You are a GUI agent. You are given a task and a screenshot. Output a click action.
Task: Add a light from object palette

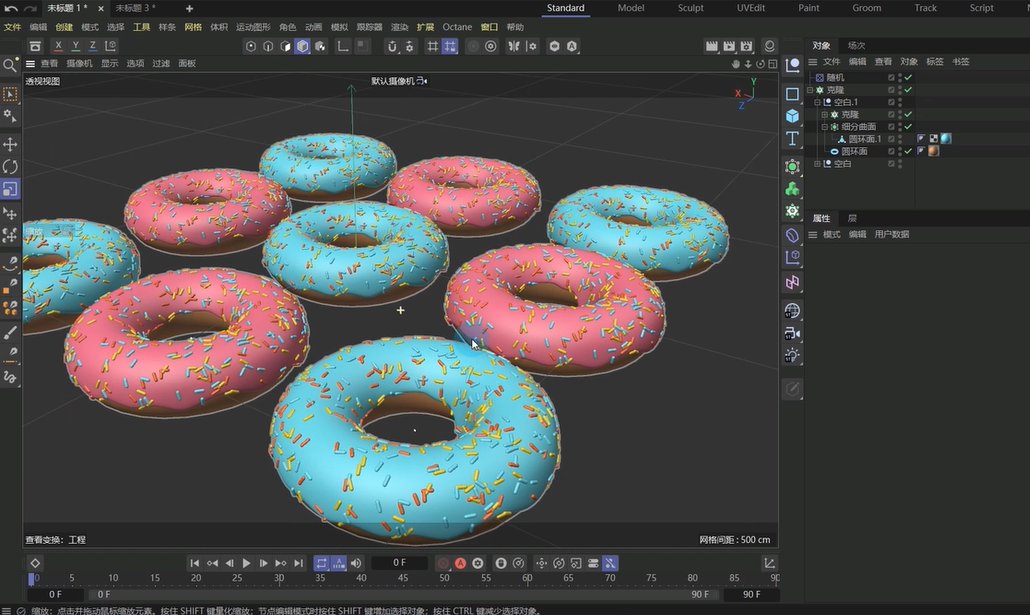pos(792,356)
